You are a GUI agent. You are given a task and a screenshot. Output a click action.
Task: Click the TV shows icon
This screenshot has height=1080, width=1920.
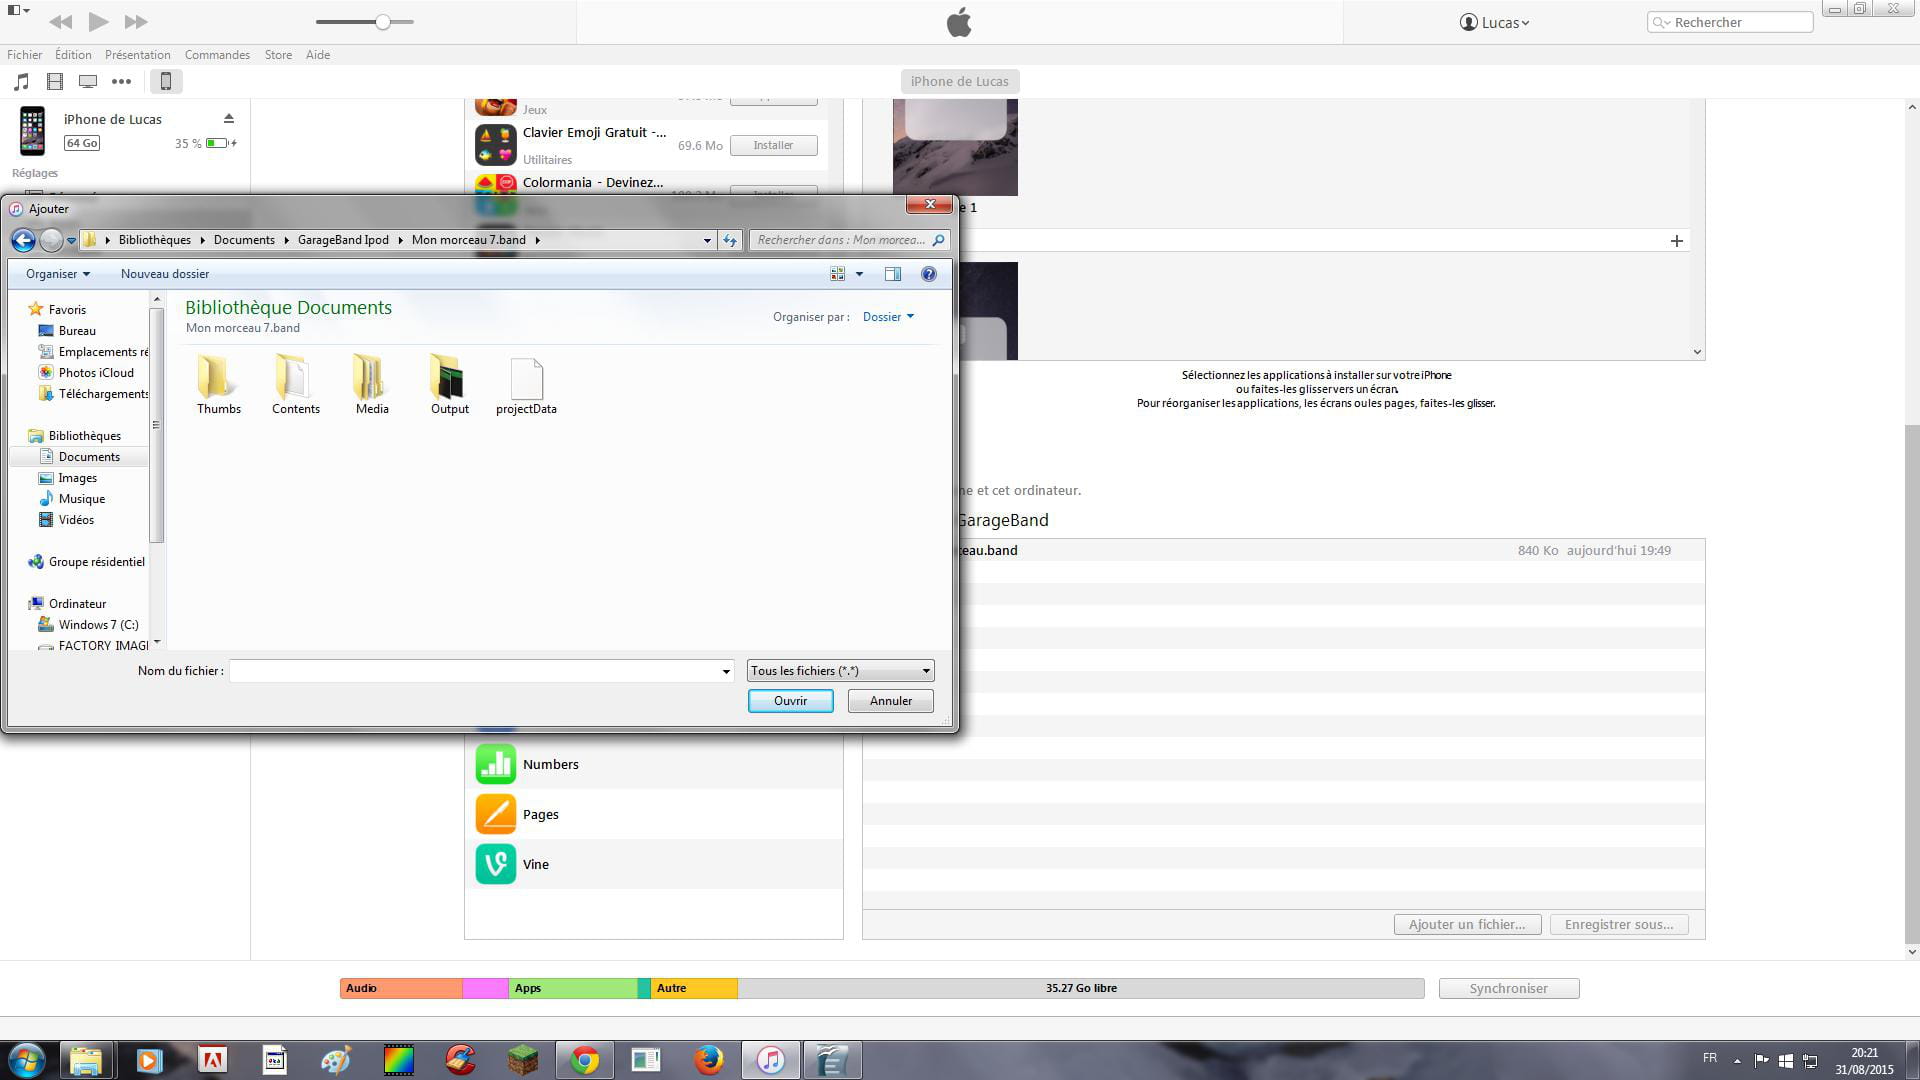click(88, 82)
